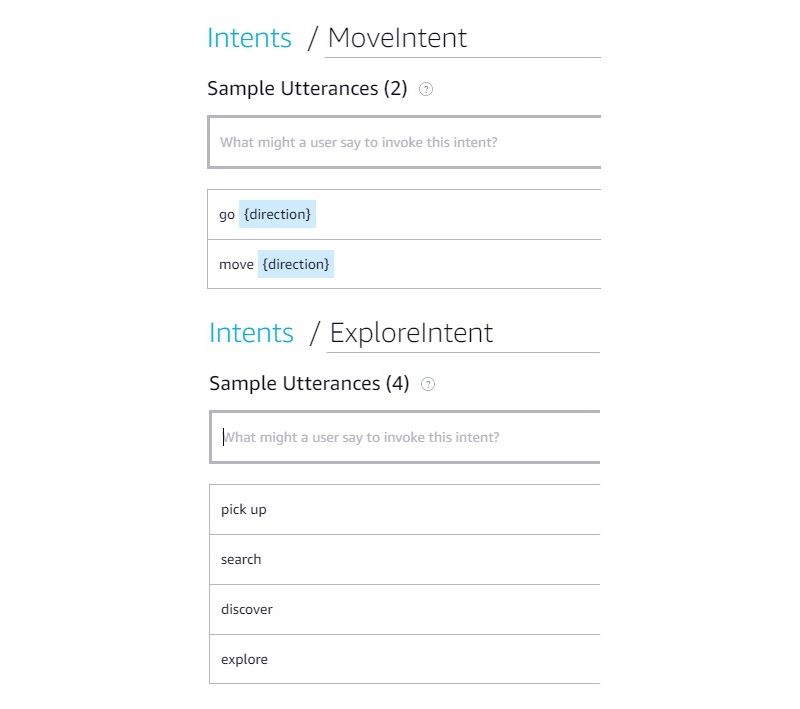Select the {direction} slot in the go utterance
800x709 pixels.
(x=278, y=214)
